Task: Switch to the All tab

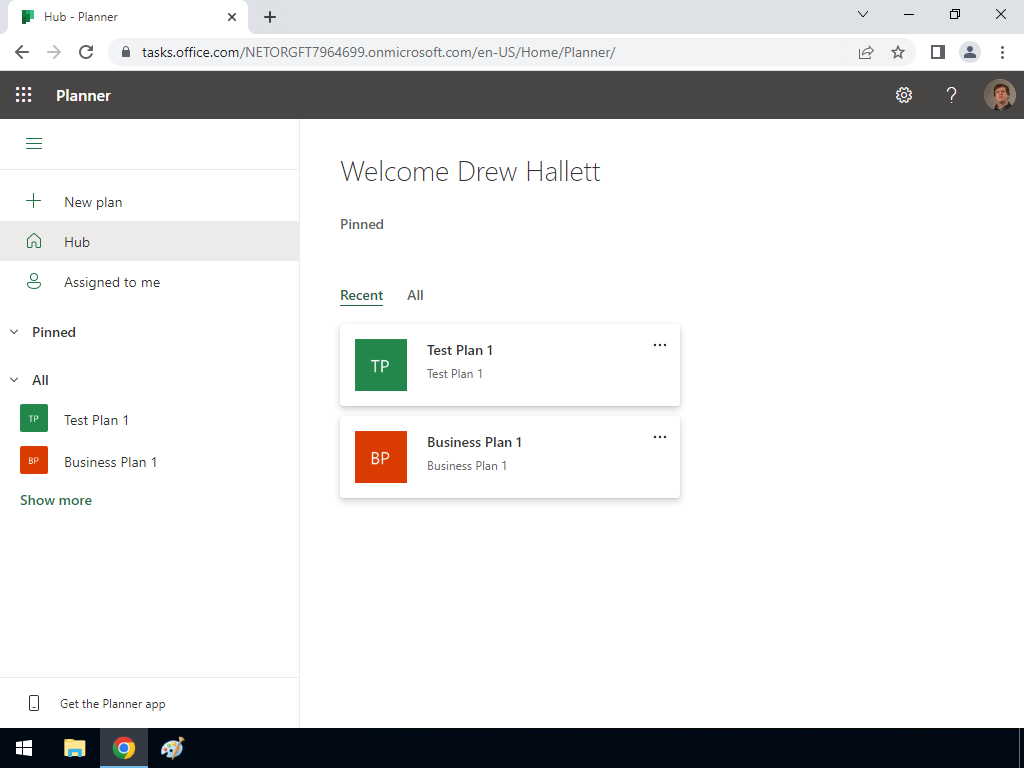Action: [415, 295]
